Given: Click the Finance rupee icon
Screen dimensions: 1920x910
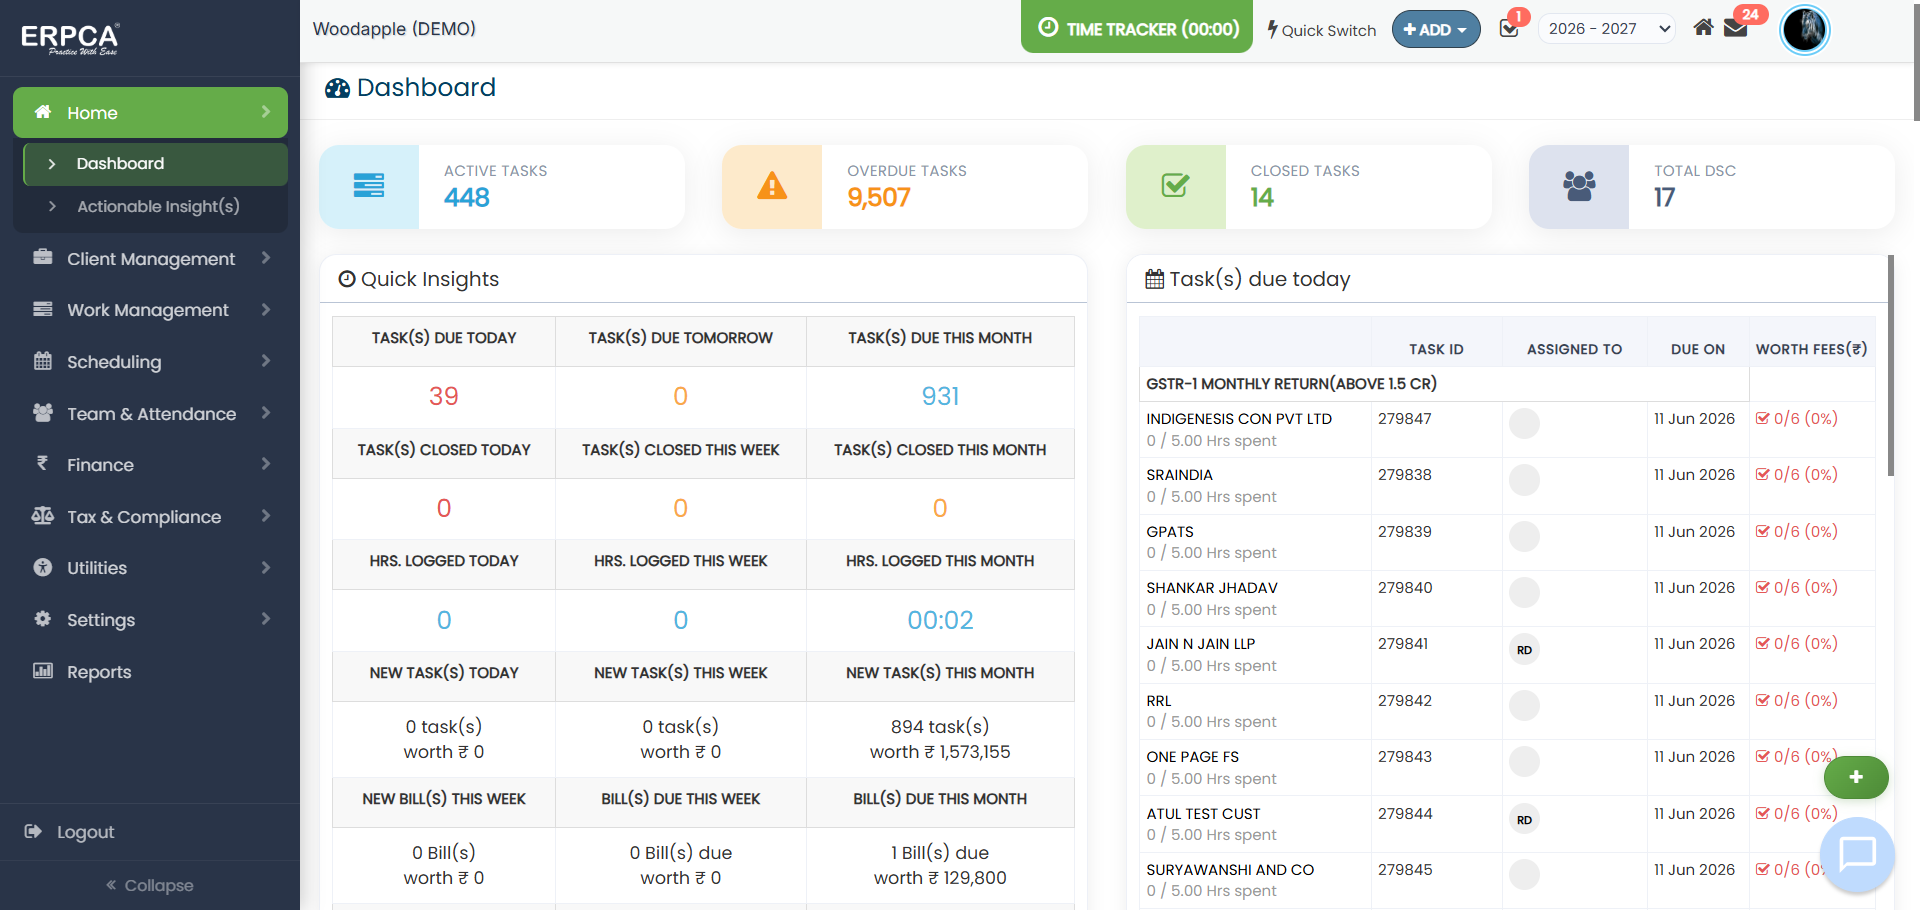Looking at the screenshot, I should pyautogui.click(x=42, y=463).
